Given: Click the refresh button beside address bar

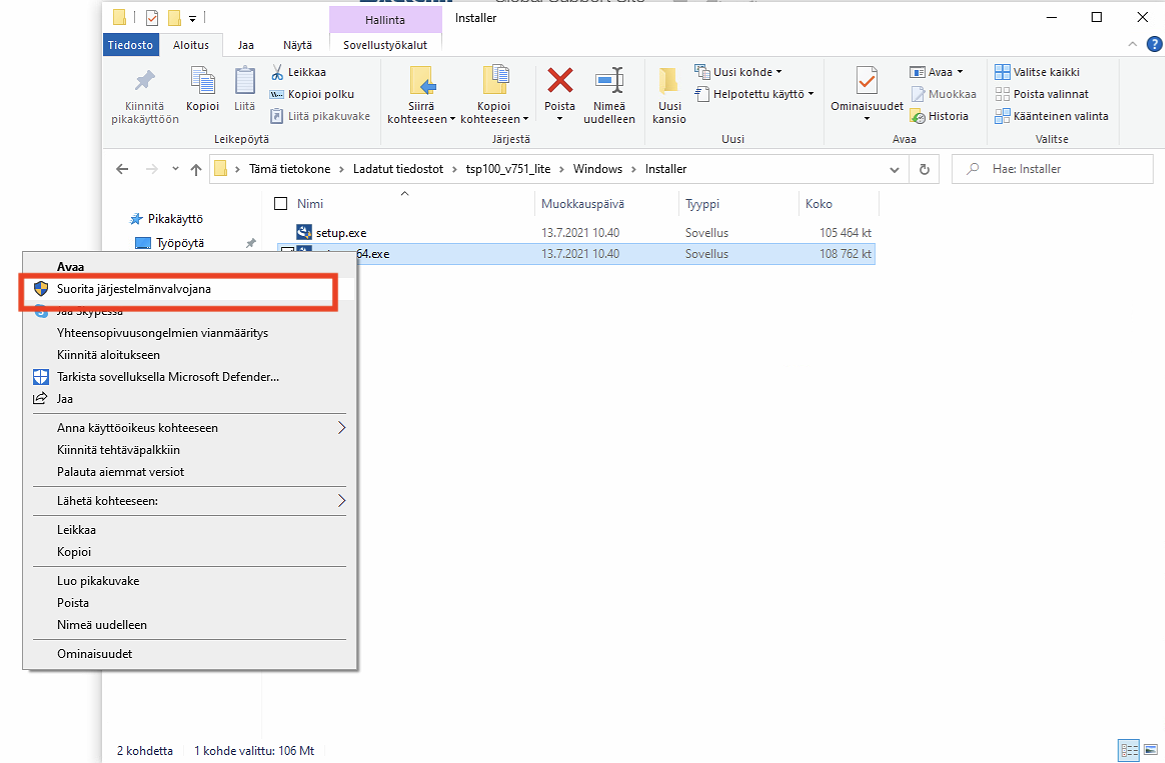Looking at the screenshot, I should click(x=924, y=169).
